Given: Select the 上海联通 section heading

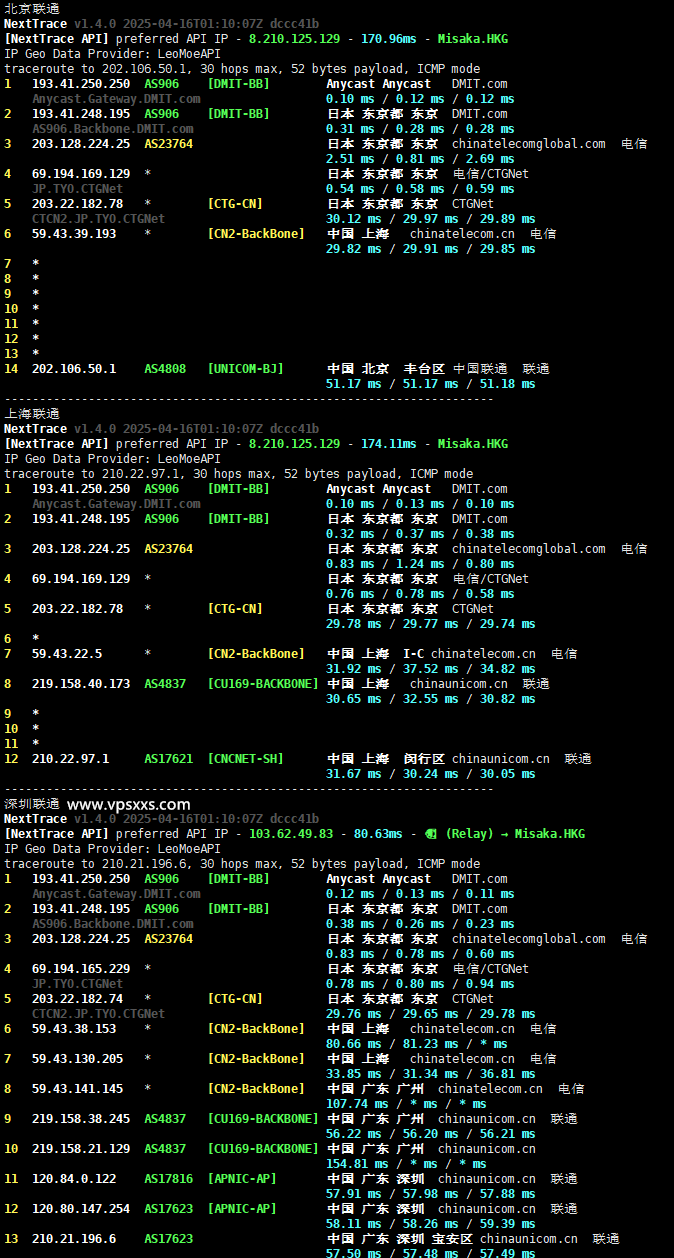Looking at the screenshot, I should pyautogui.click(x=32, y=413).
